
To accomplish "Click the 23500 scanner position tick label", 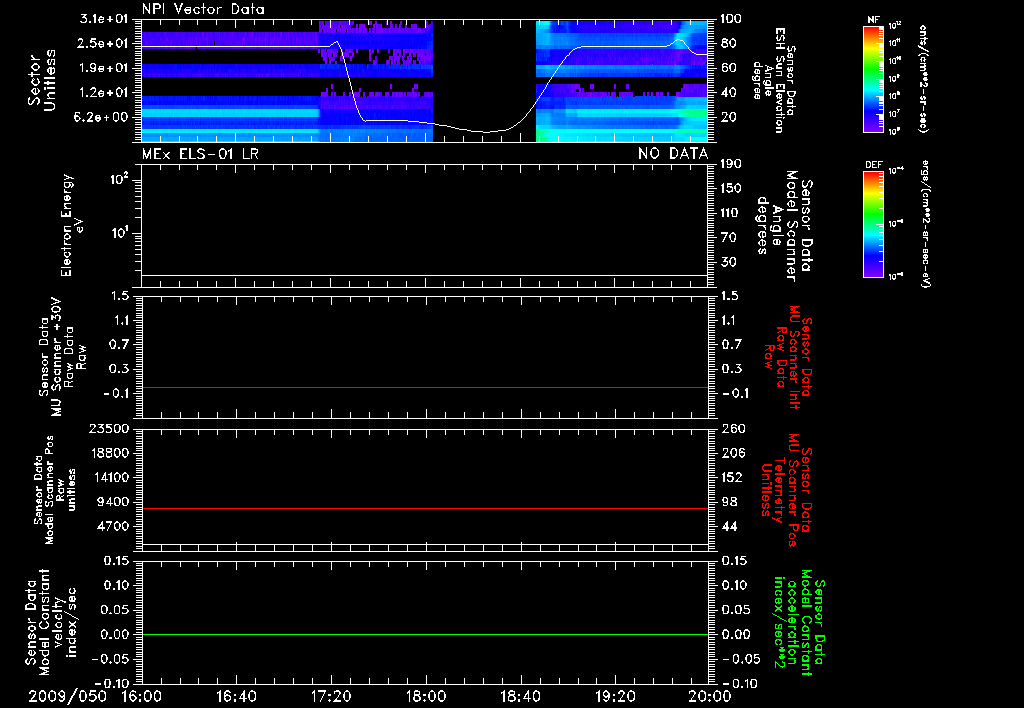I will click(x=110, y=428).
